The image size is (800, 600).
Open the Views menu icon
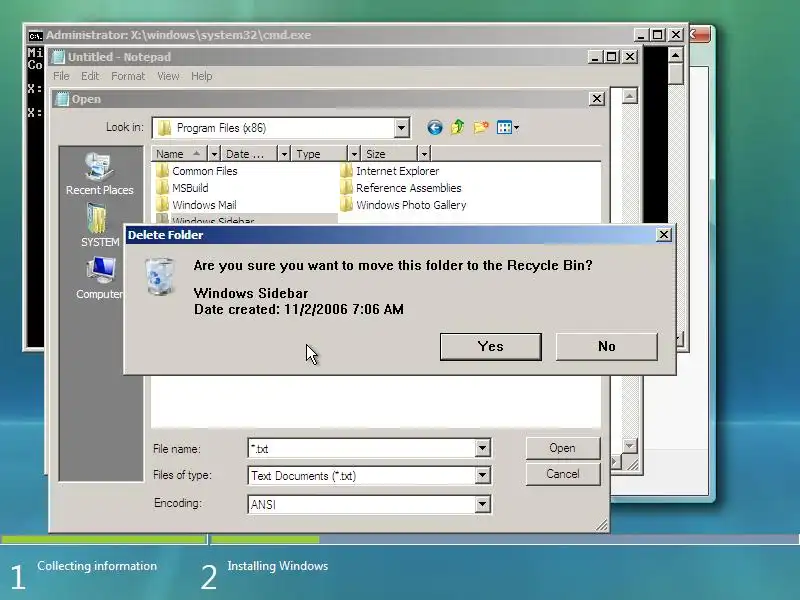pyautogui.click(x=507, y=128)
